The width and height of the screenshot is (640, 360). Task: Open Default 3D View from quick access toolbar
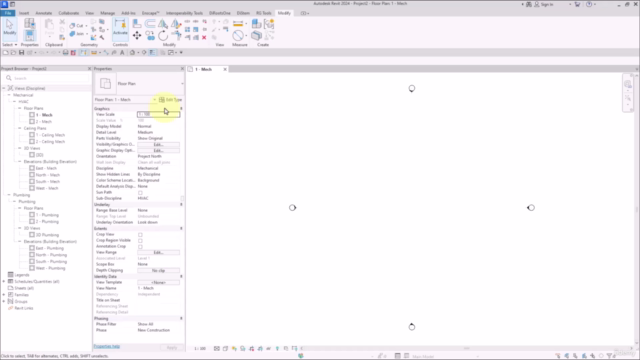click(132, 53)
